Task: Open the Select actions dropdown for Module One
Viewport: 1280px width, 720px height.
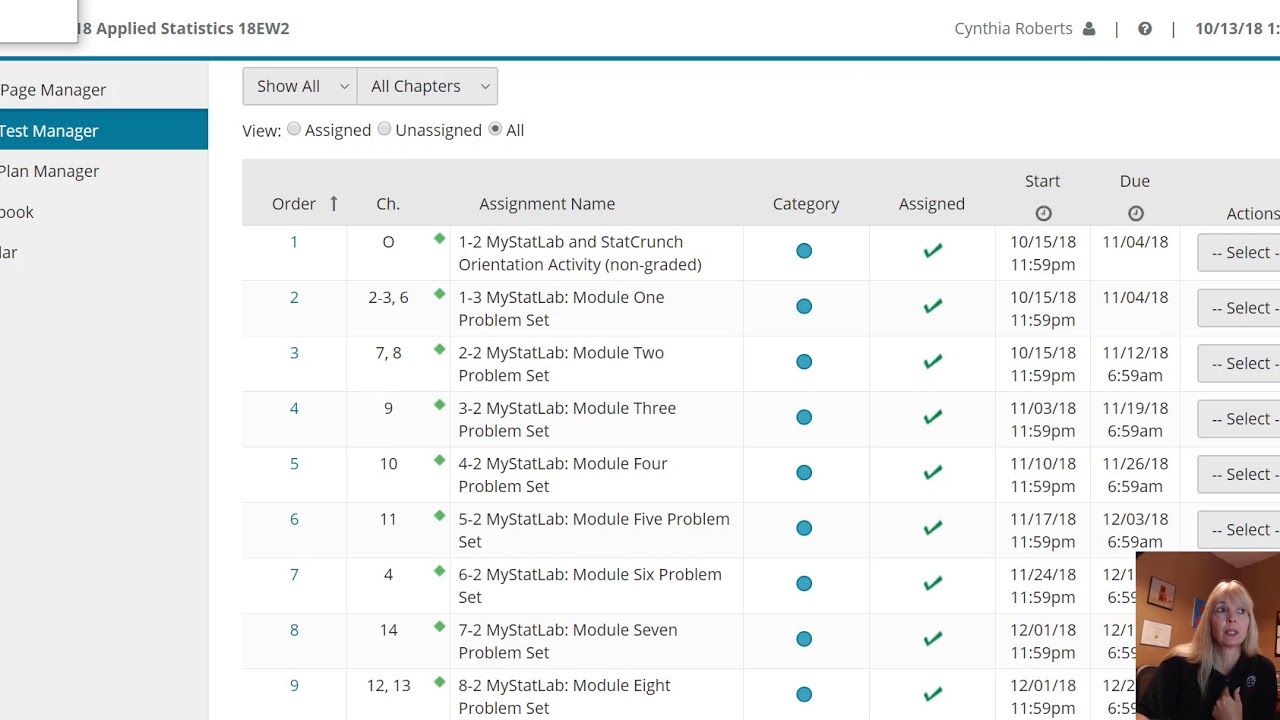Action: [1242, 308]
